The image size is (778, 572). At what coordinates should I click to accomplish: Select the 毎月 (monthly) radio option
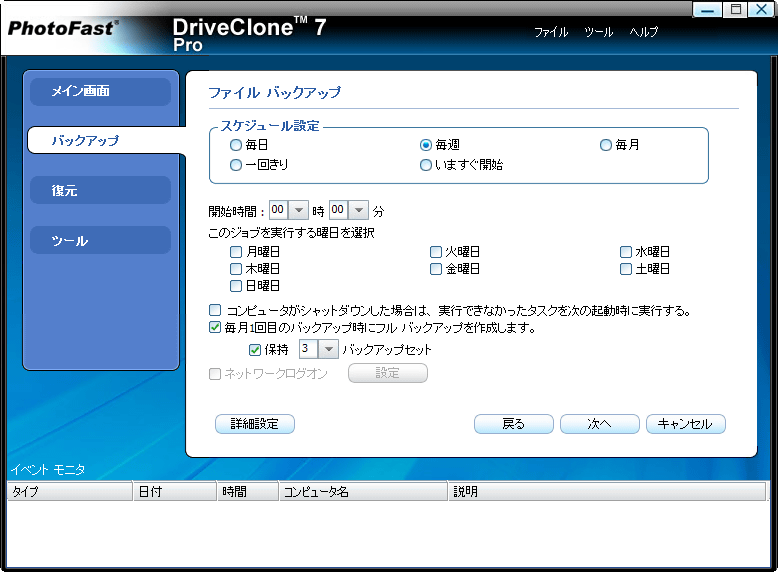(606, 145)
